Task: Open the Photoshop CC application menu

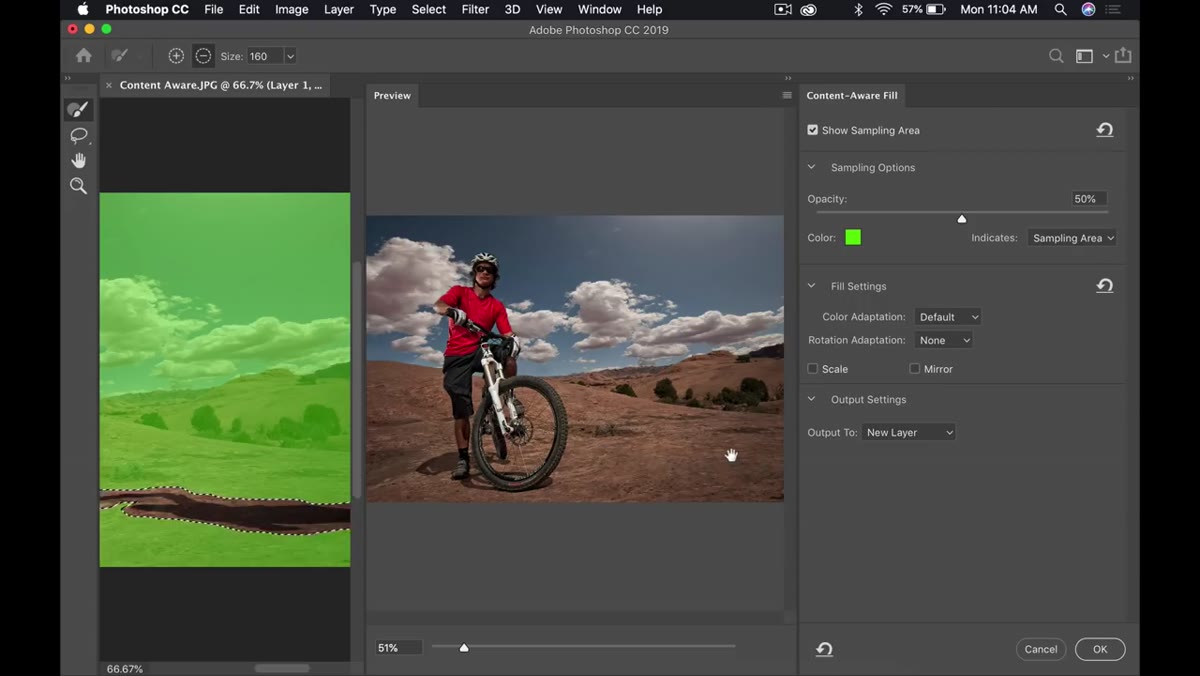Action: [147, 9]
